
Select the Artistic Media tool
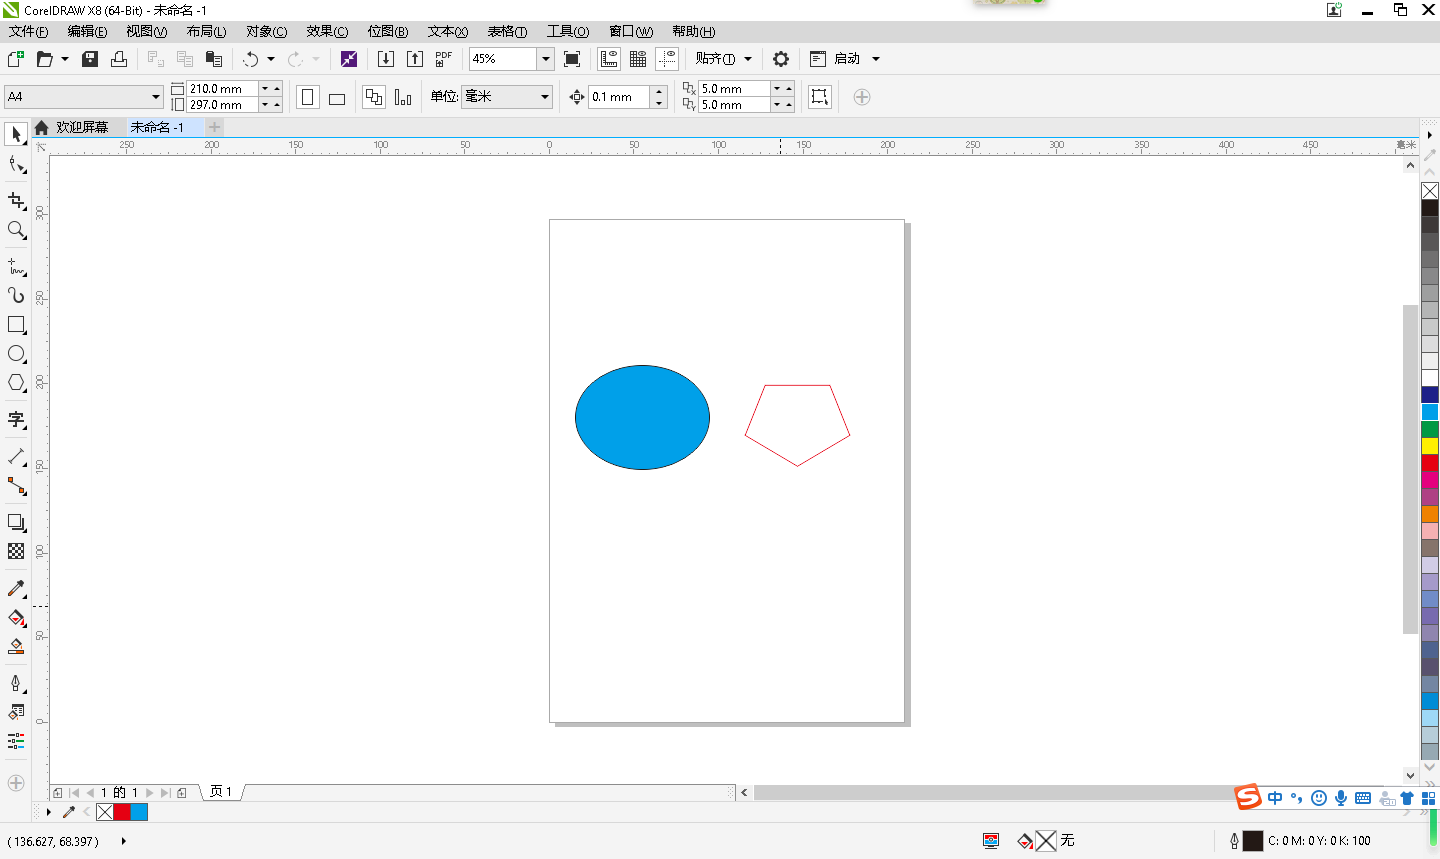tap(16, 295)
